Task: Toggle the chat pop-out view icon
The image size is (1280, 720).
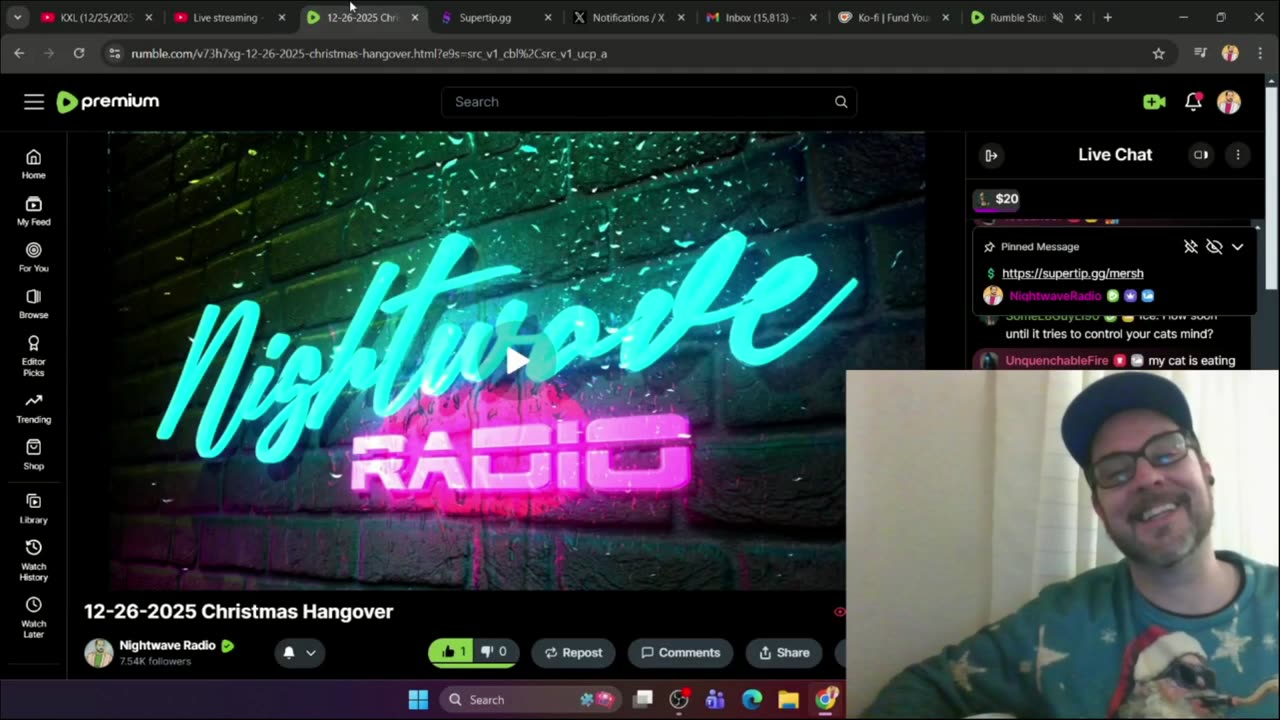Action: pyautogui.click(x=1201, y=155)
